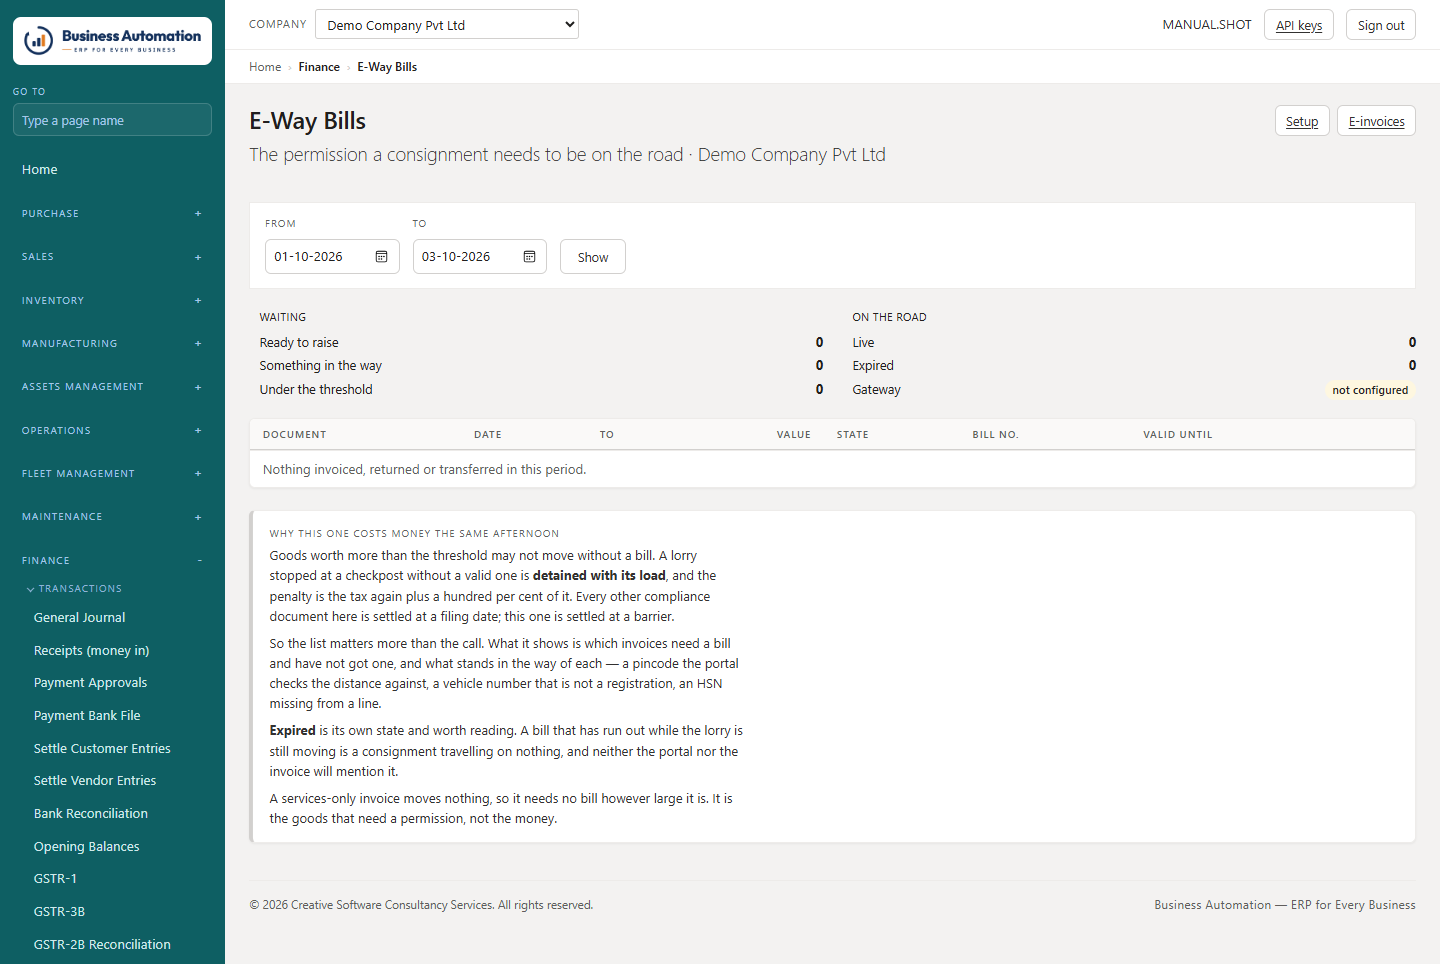Expand the Maintenance sidebar section
The image size is (1440, 964).
112,517
